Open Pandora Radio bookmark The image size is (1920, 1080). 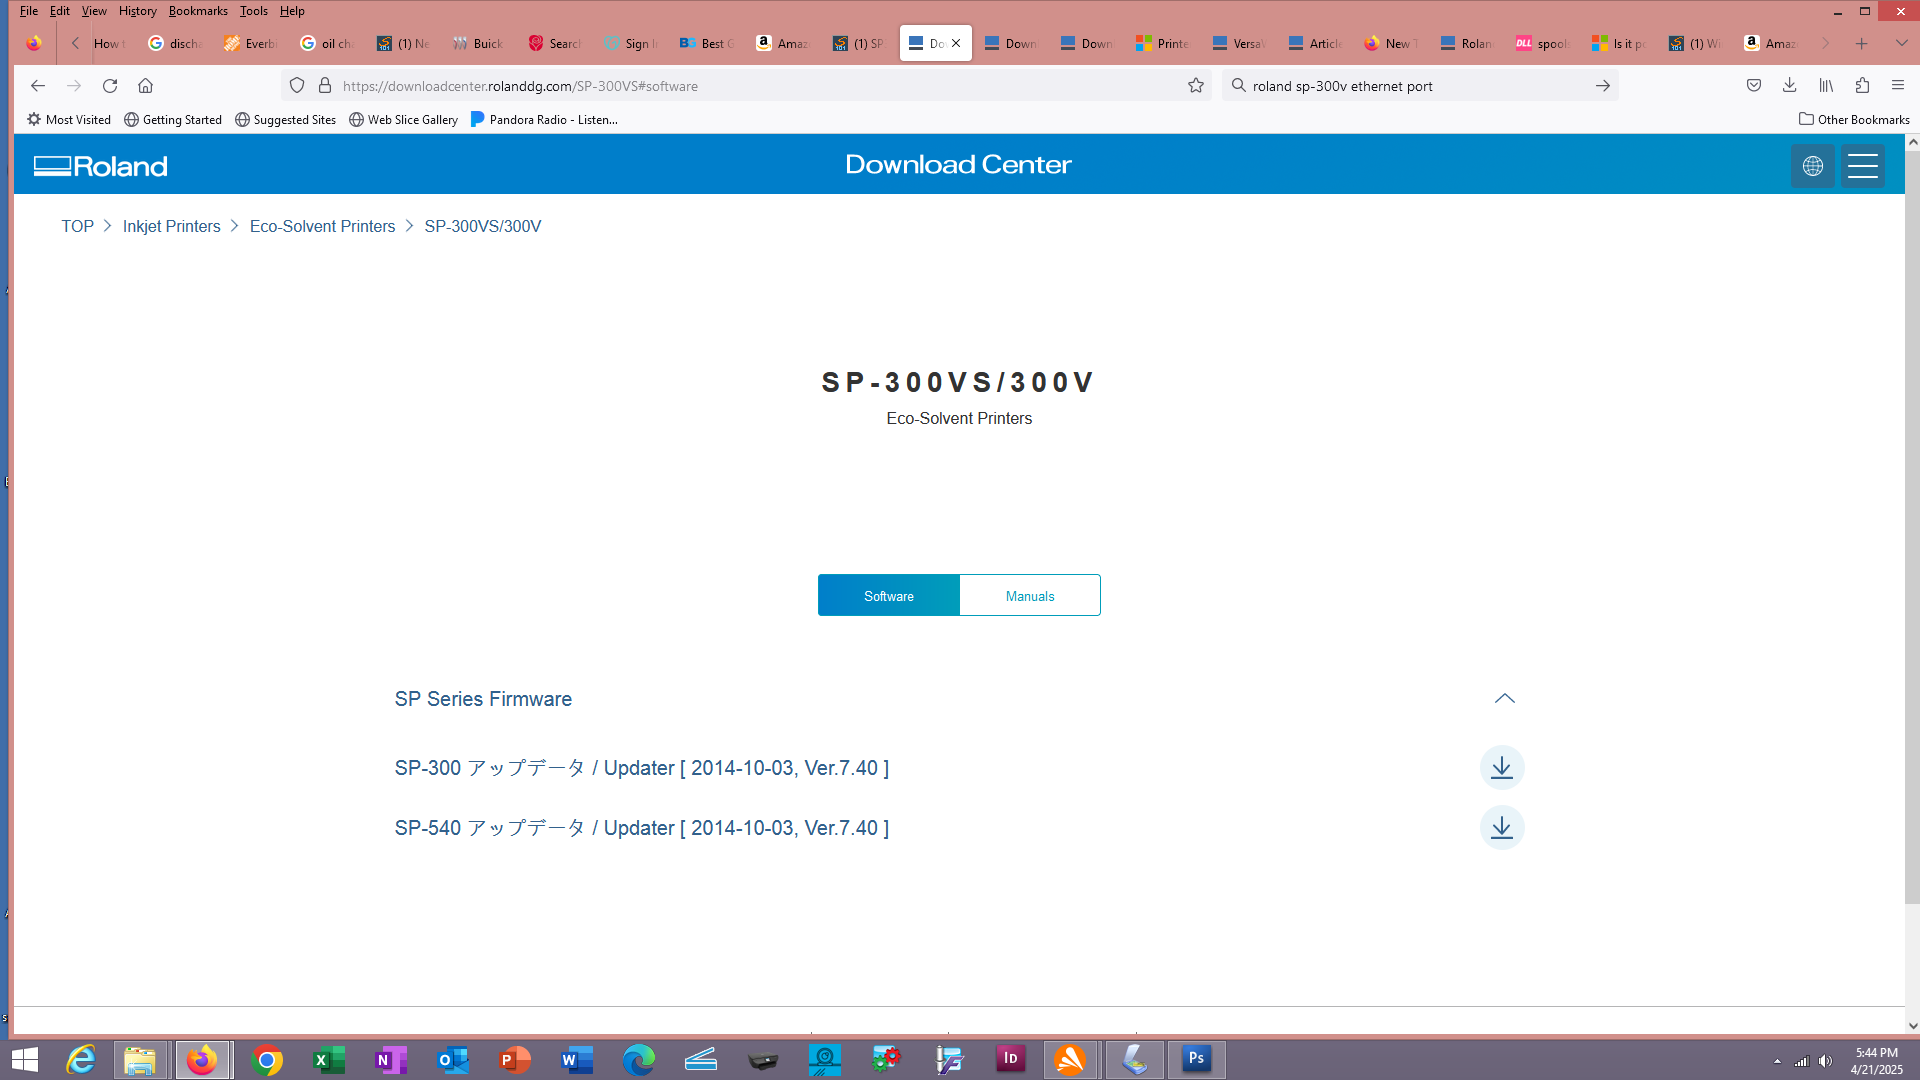(x=544, y=120)
